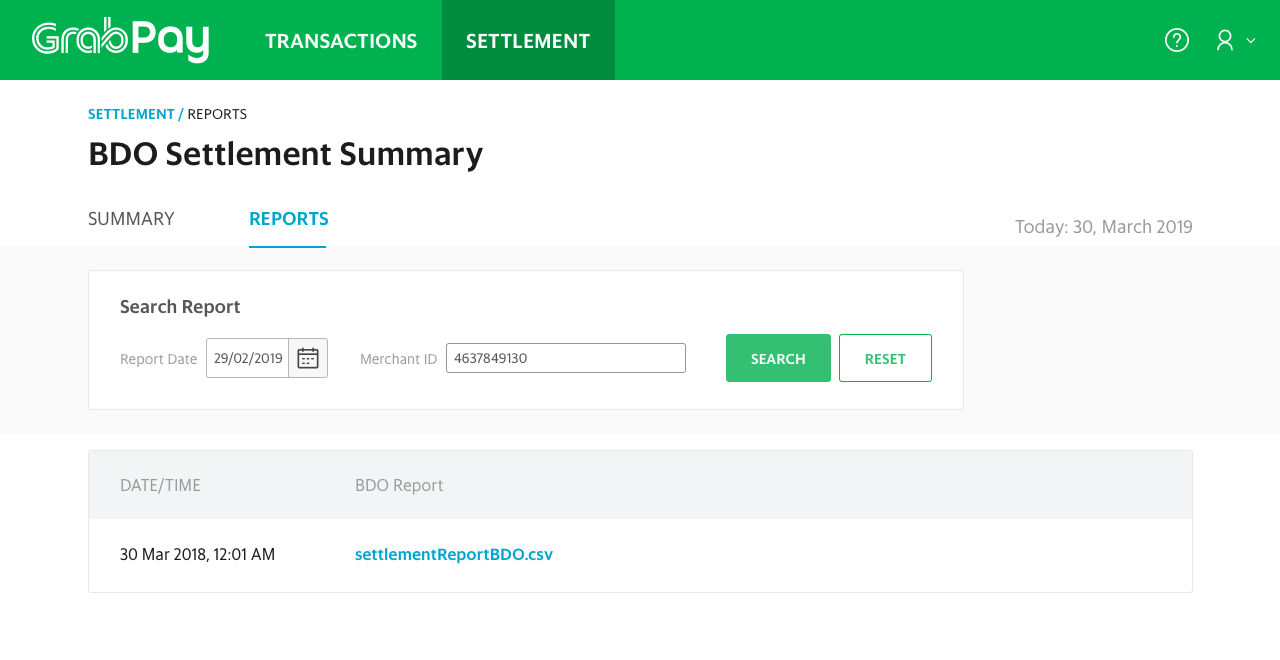
Task: Open the user account profile icon
Action: 1225,40
